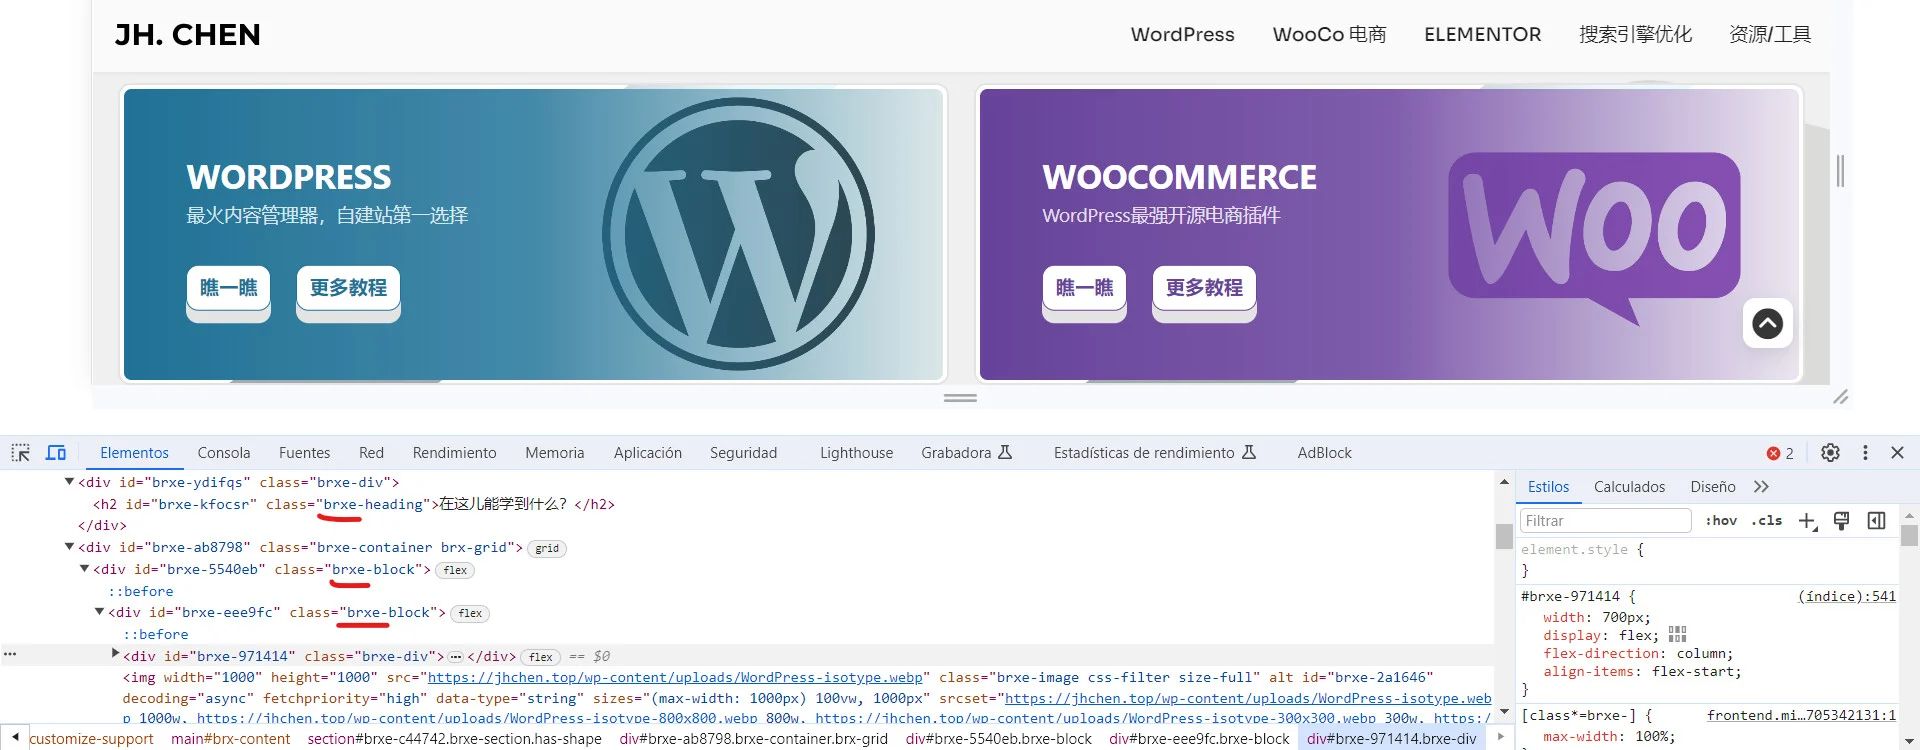
Task: Click the breadcrumb left scroll arrow
Action: coord(15,738)
